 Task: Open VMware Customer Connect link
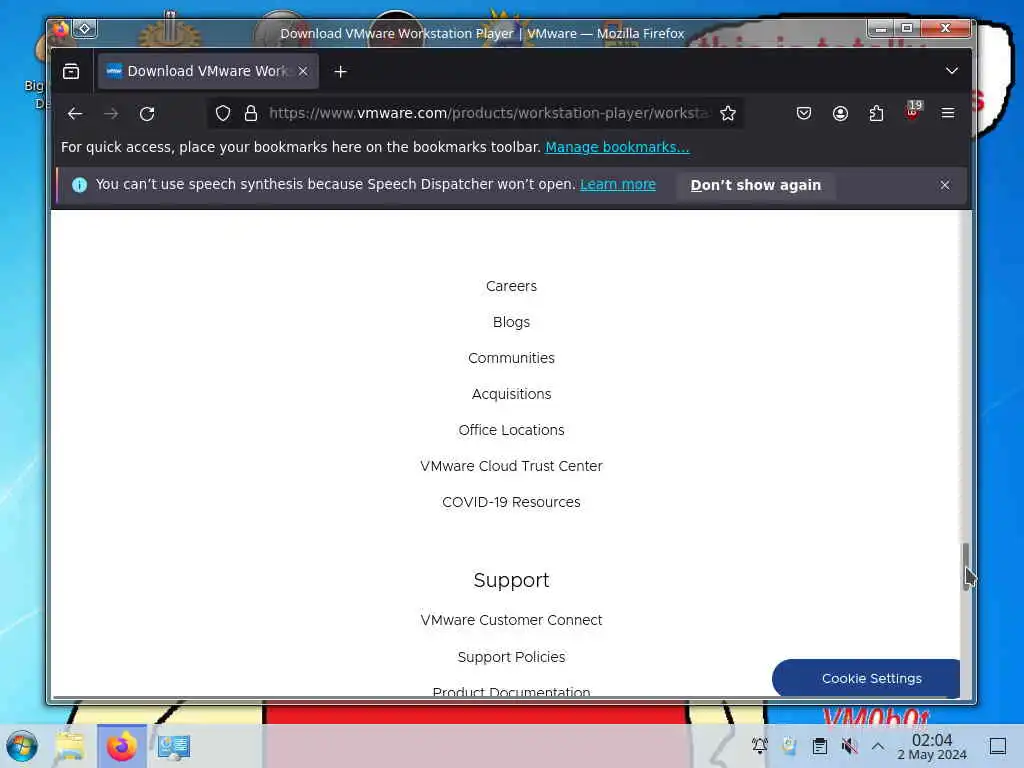tap(511, 620)
